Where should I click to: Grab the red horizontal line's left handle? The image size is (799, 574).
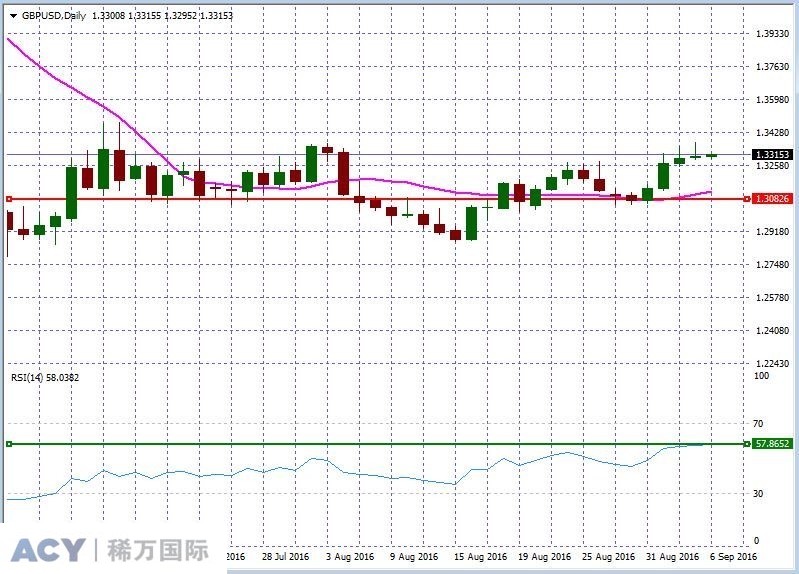9,199
